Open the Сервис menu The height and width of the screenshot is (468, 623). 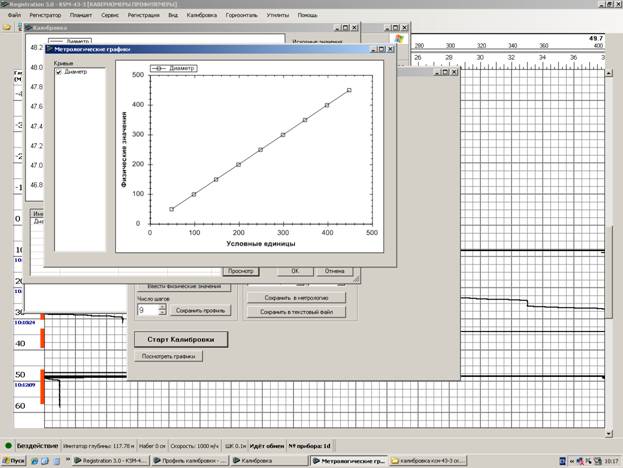point(110,15)
